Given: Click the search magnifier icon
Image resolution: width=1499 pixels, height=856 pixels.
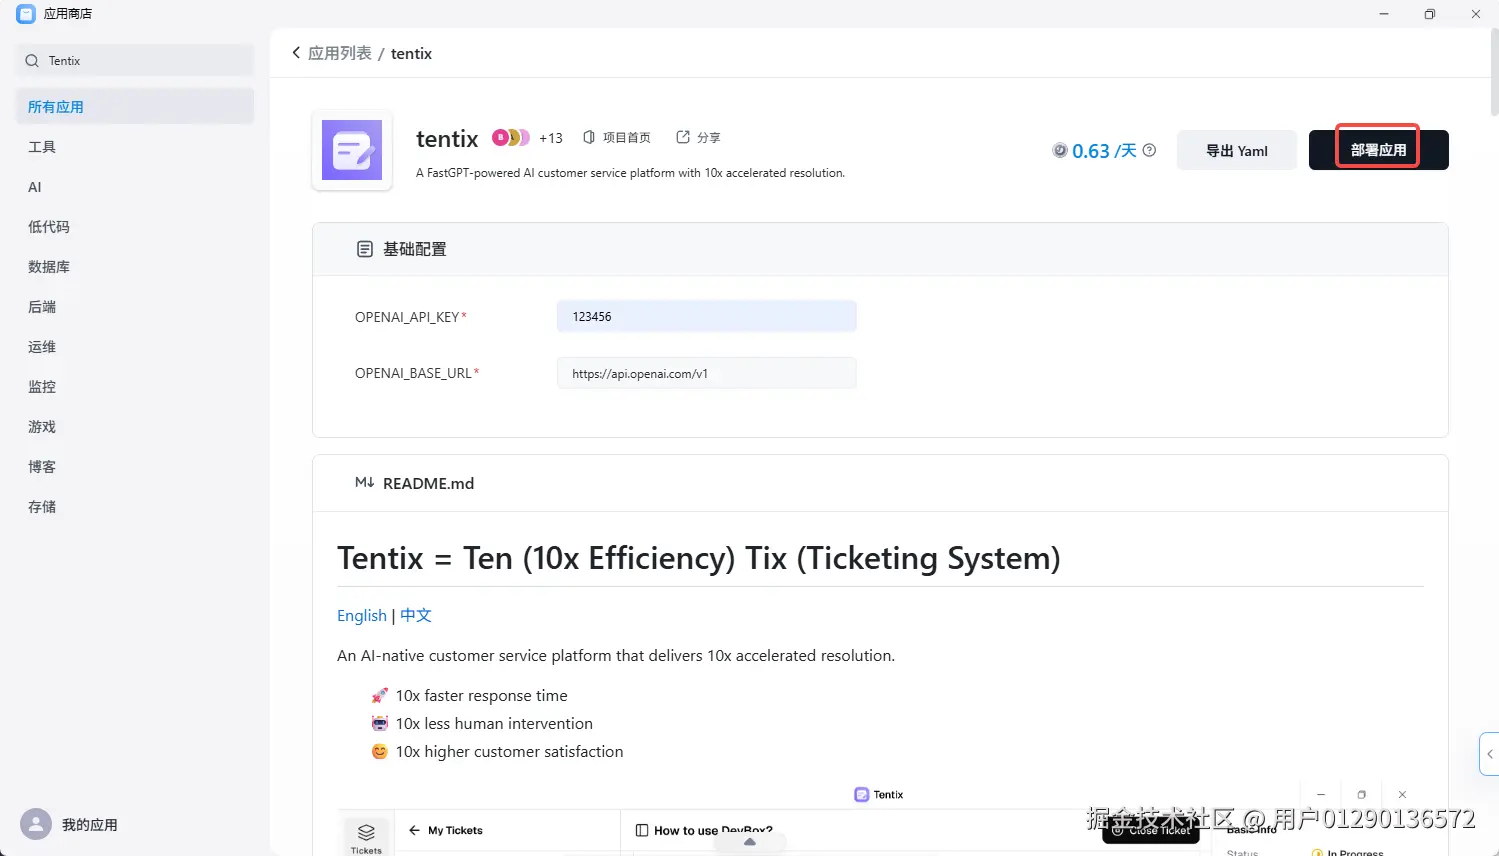Looking at the screenshot, I should (x=32, y=61).
